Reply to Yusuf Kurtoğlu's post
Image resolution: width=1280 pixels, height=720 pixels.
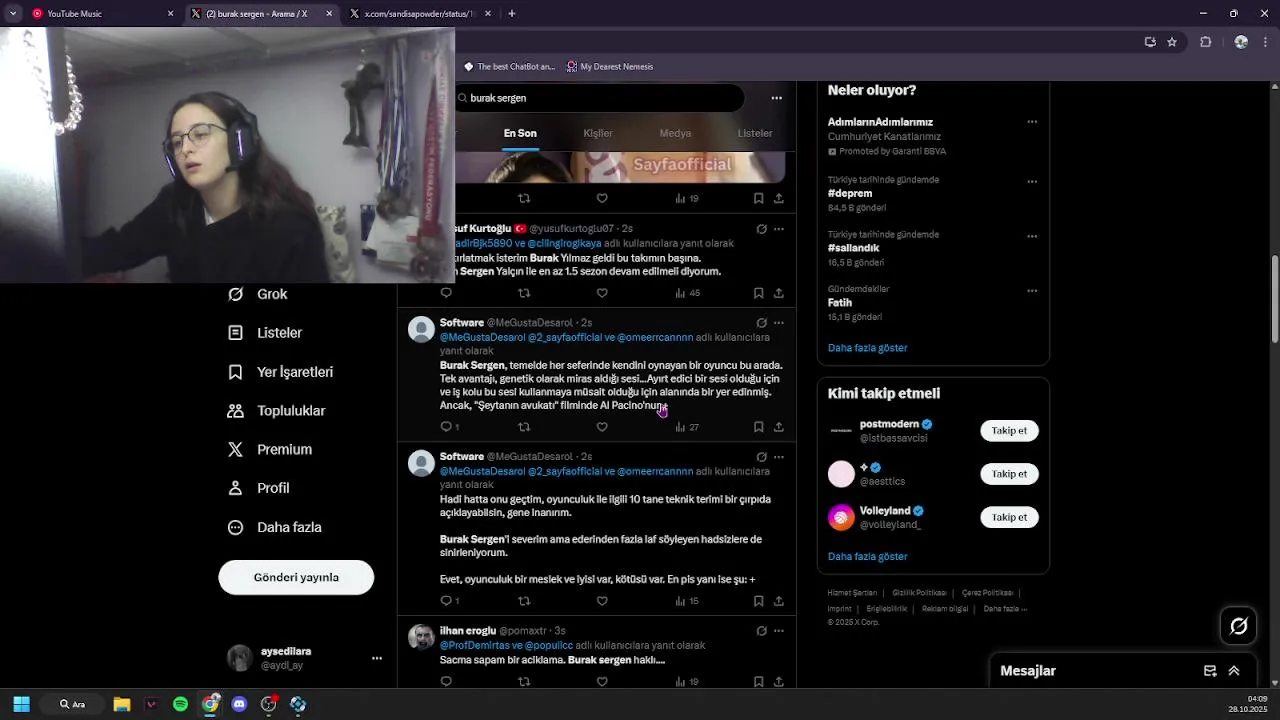446,293
